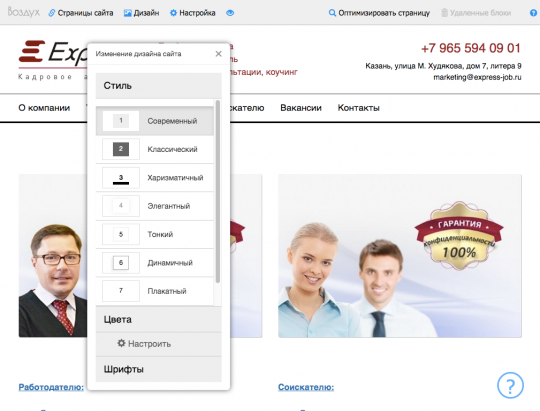This screenshot has width=540, height=411.
Task: Click the magnifier Оптимизировать страницу icon
Action: (332, 13)
